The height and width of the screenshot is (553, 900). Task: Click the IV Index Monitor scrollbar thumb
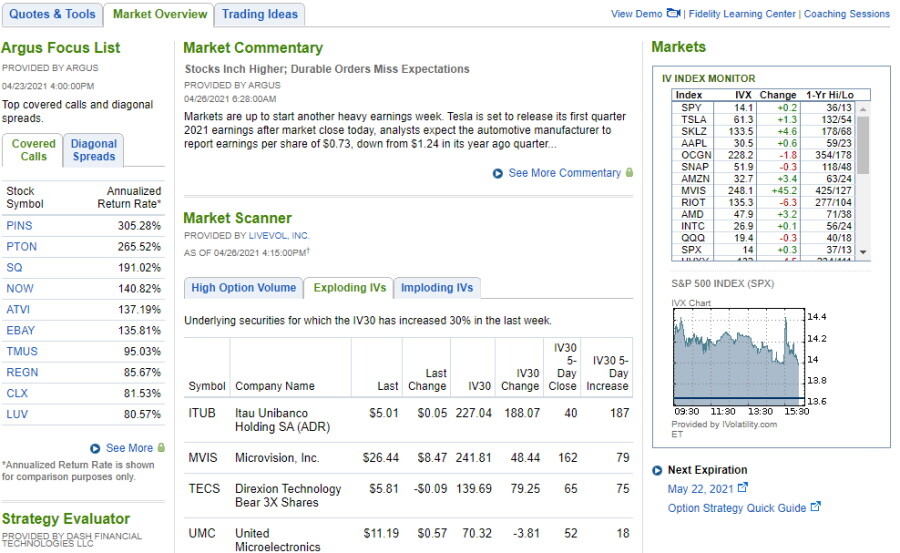pyautogui.click(x=863, y=145)
